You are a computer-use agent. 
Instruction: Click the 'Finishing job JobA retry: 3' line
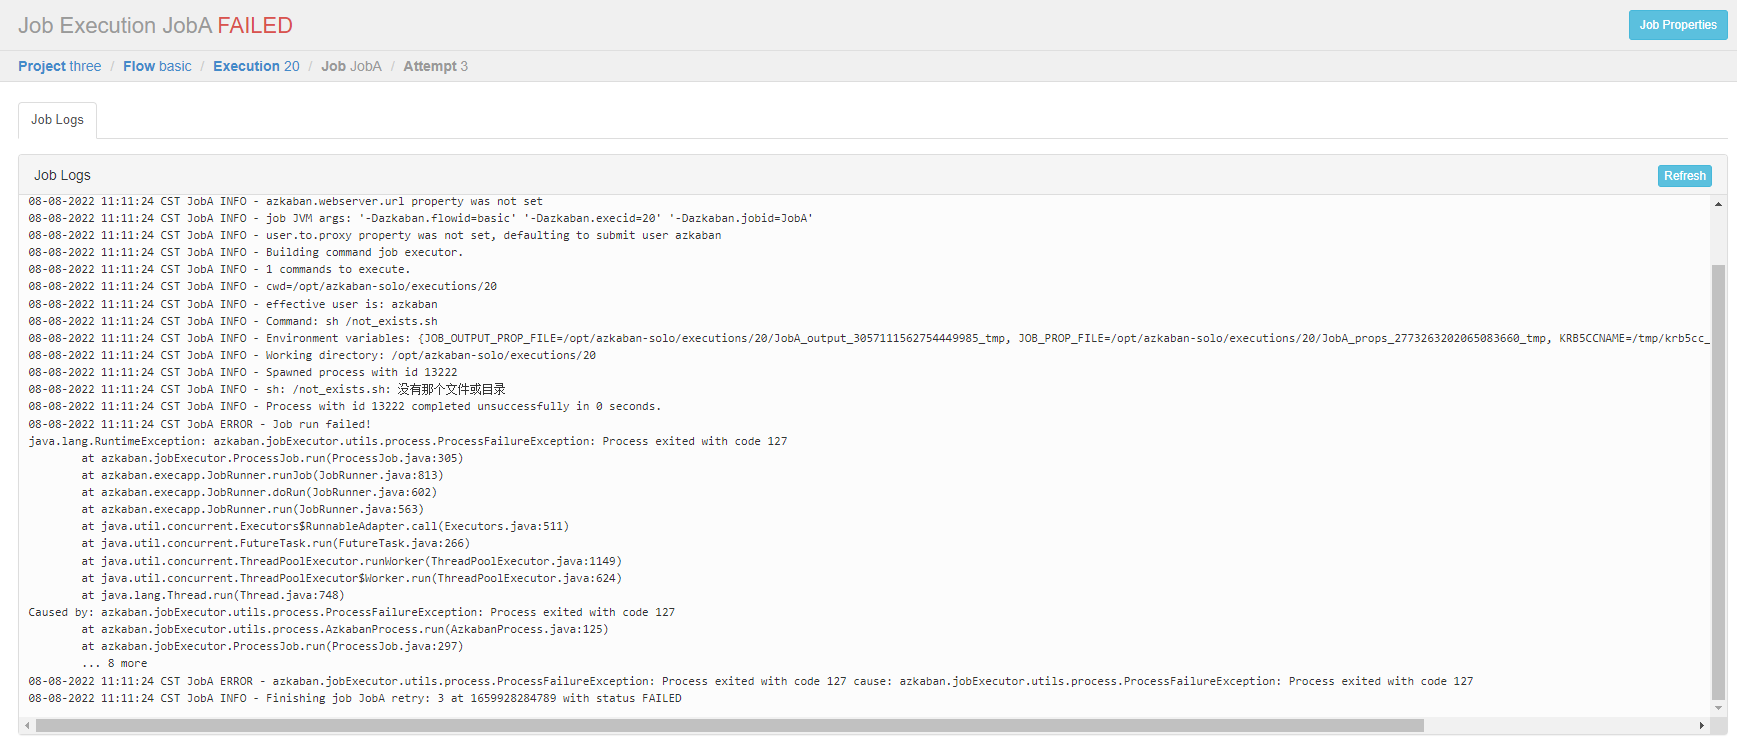[355, 698]
